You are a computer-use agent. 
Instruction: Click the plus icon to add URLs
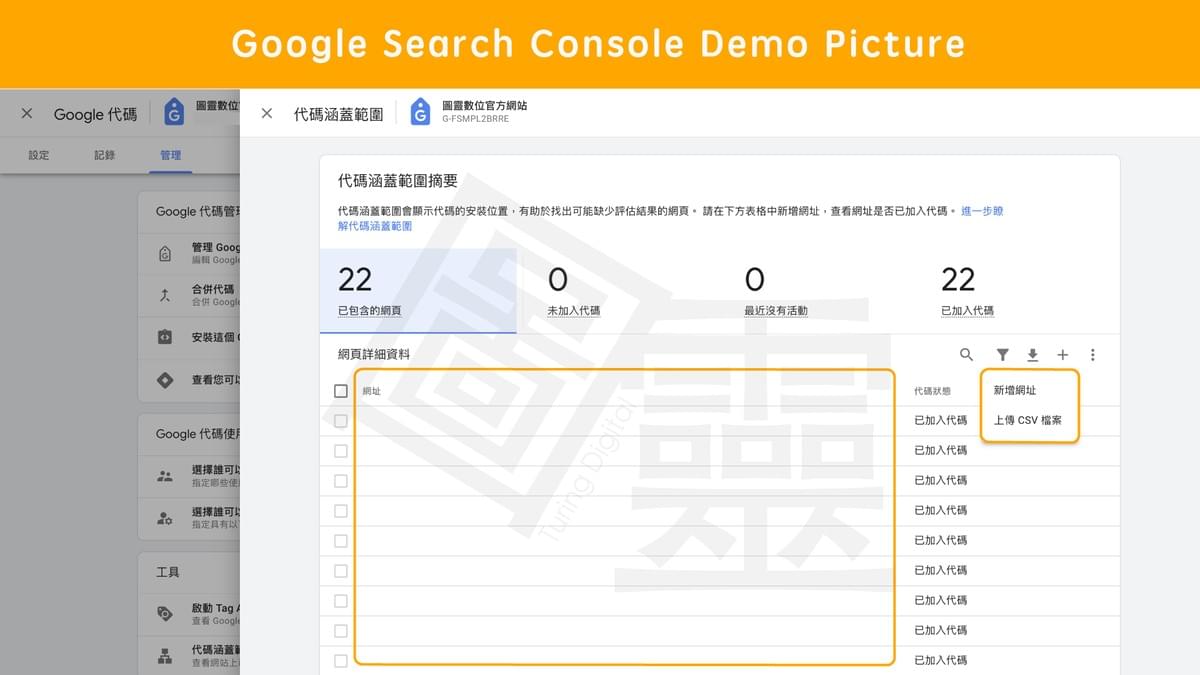(x=1063, y=355)
